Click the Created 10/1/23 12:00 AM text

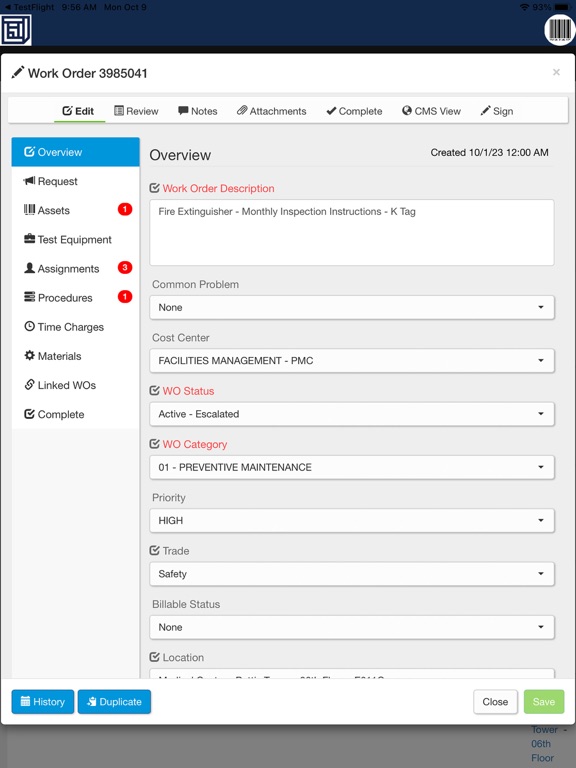(489, 153)
